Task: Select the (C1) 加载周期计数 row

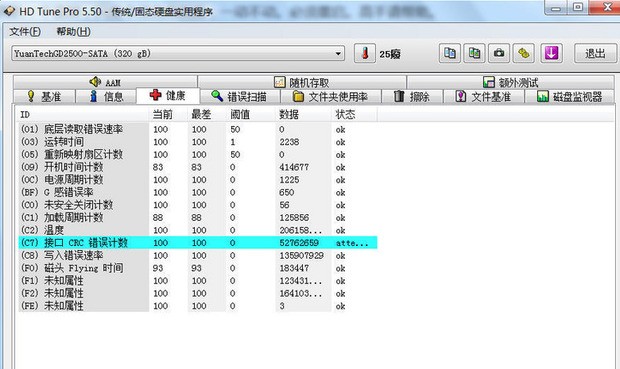Action: [x=198, y=218]
